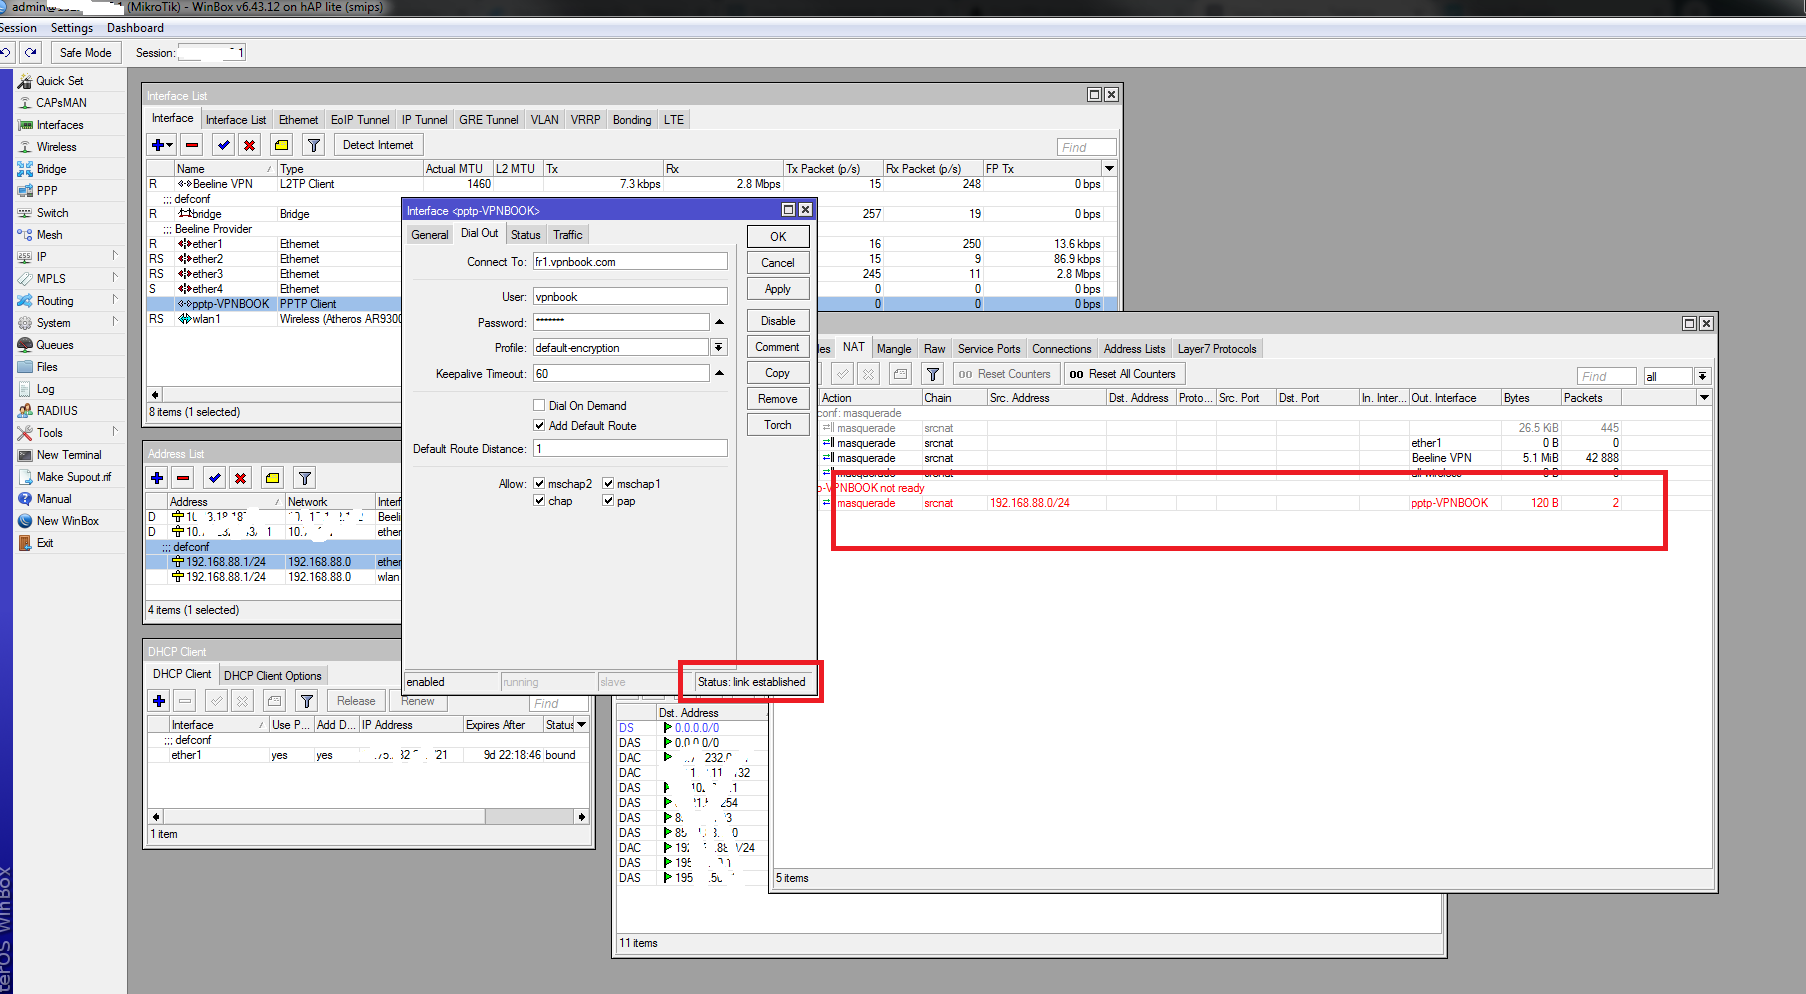1806x994 pixels.
Task: Click Find field in Firewall window
Action: coord(1606,377)
